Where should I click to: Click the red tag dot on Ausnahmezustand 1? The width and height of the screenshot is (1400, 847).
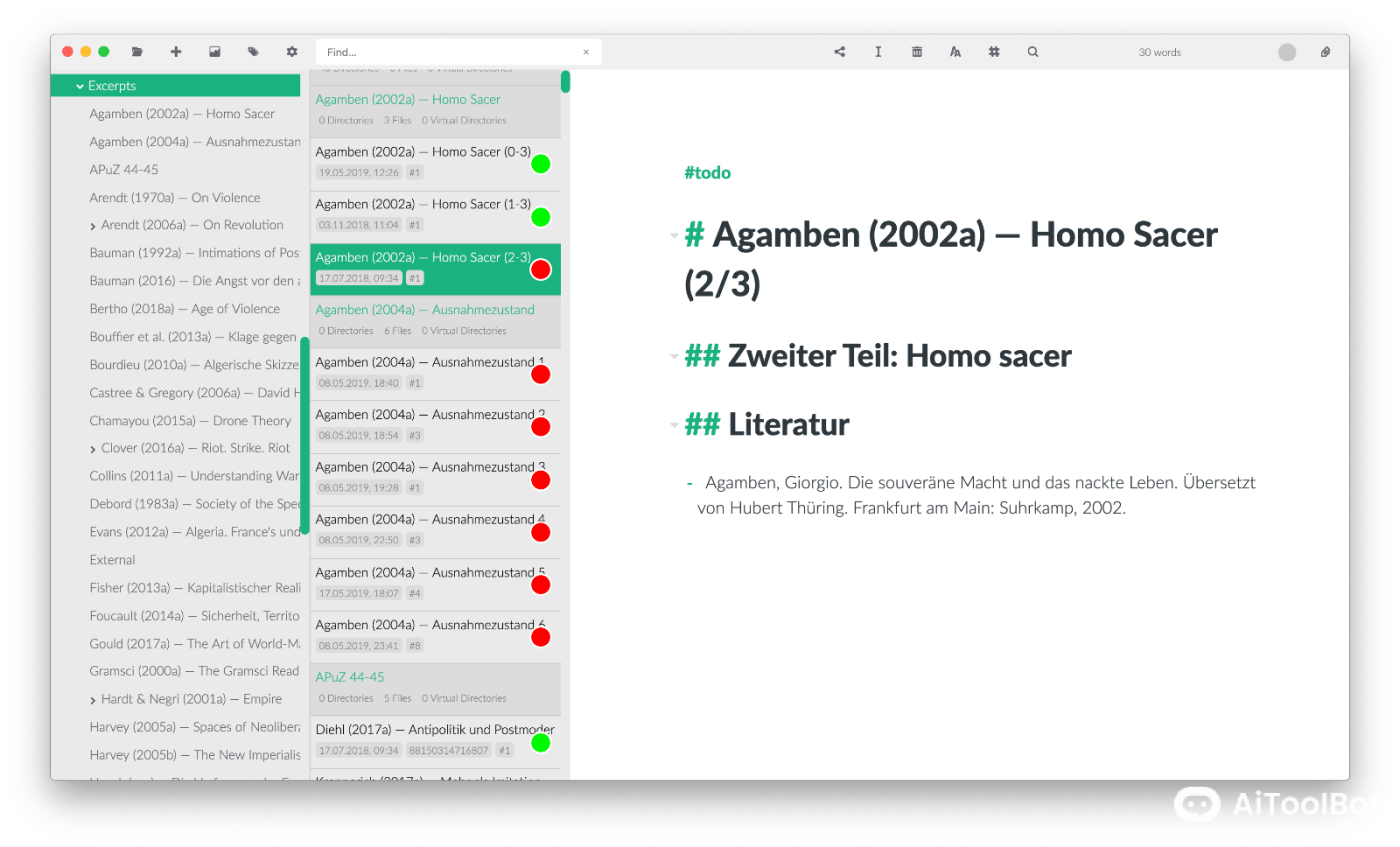pos(540,375)
